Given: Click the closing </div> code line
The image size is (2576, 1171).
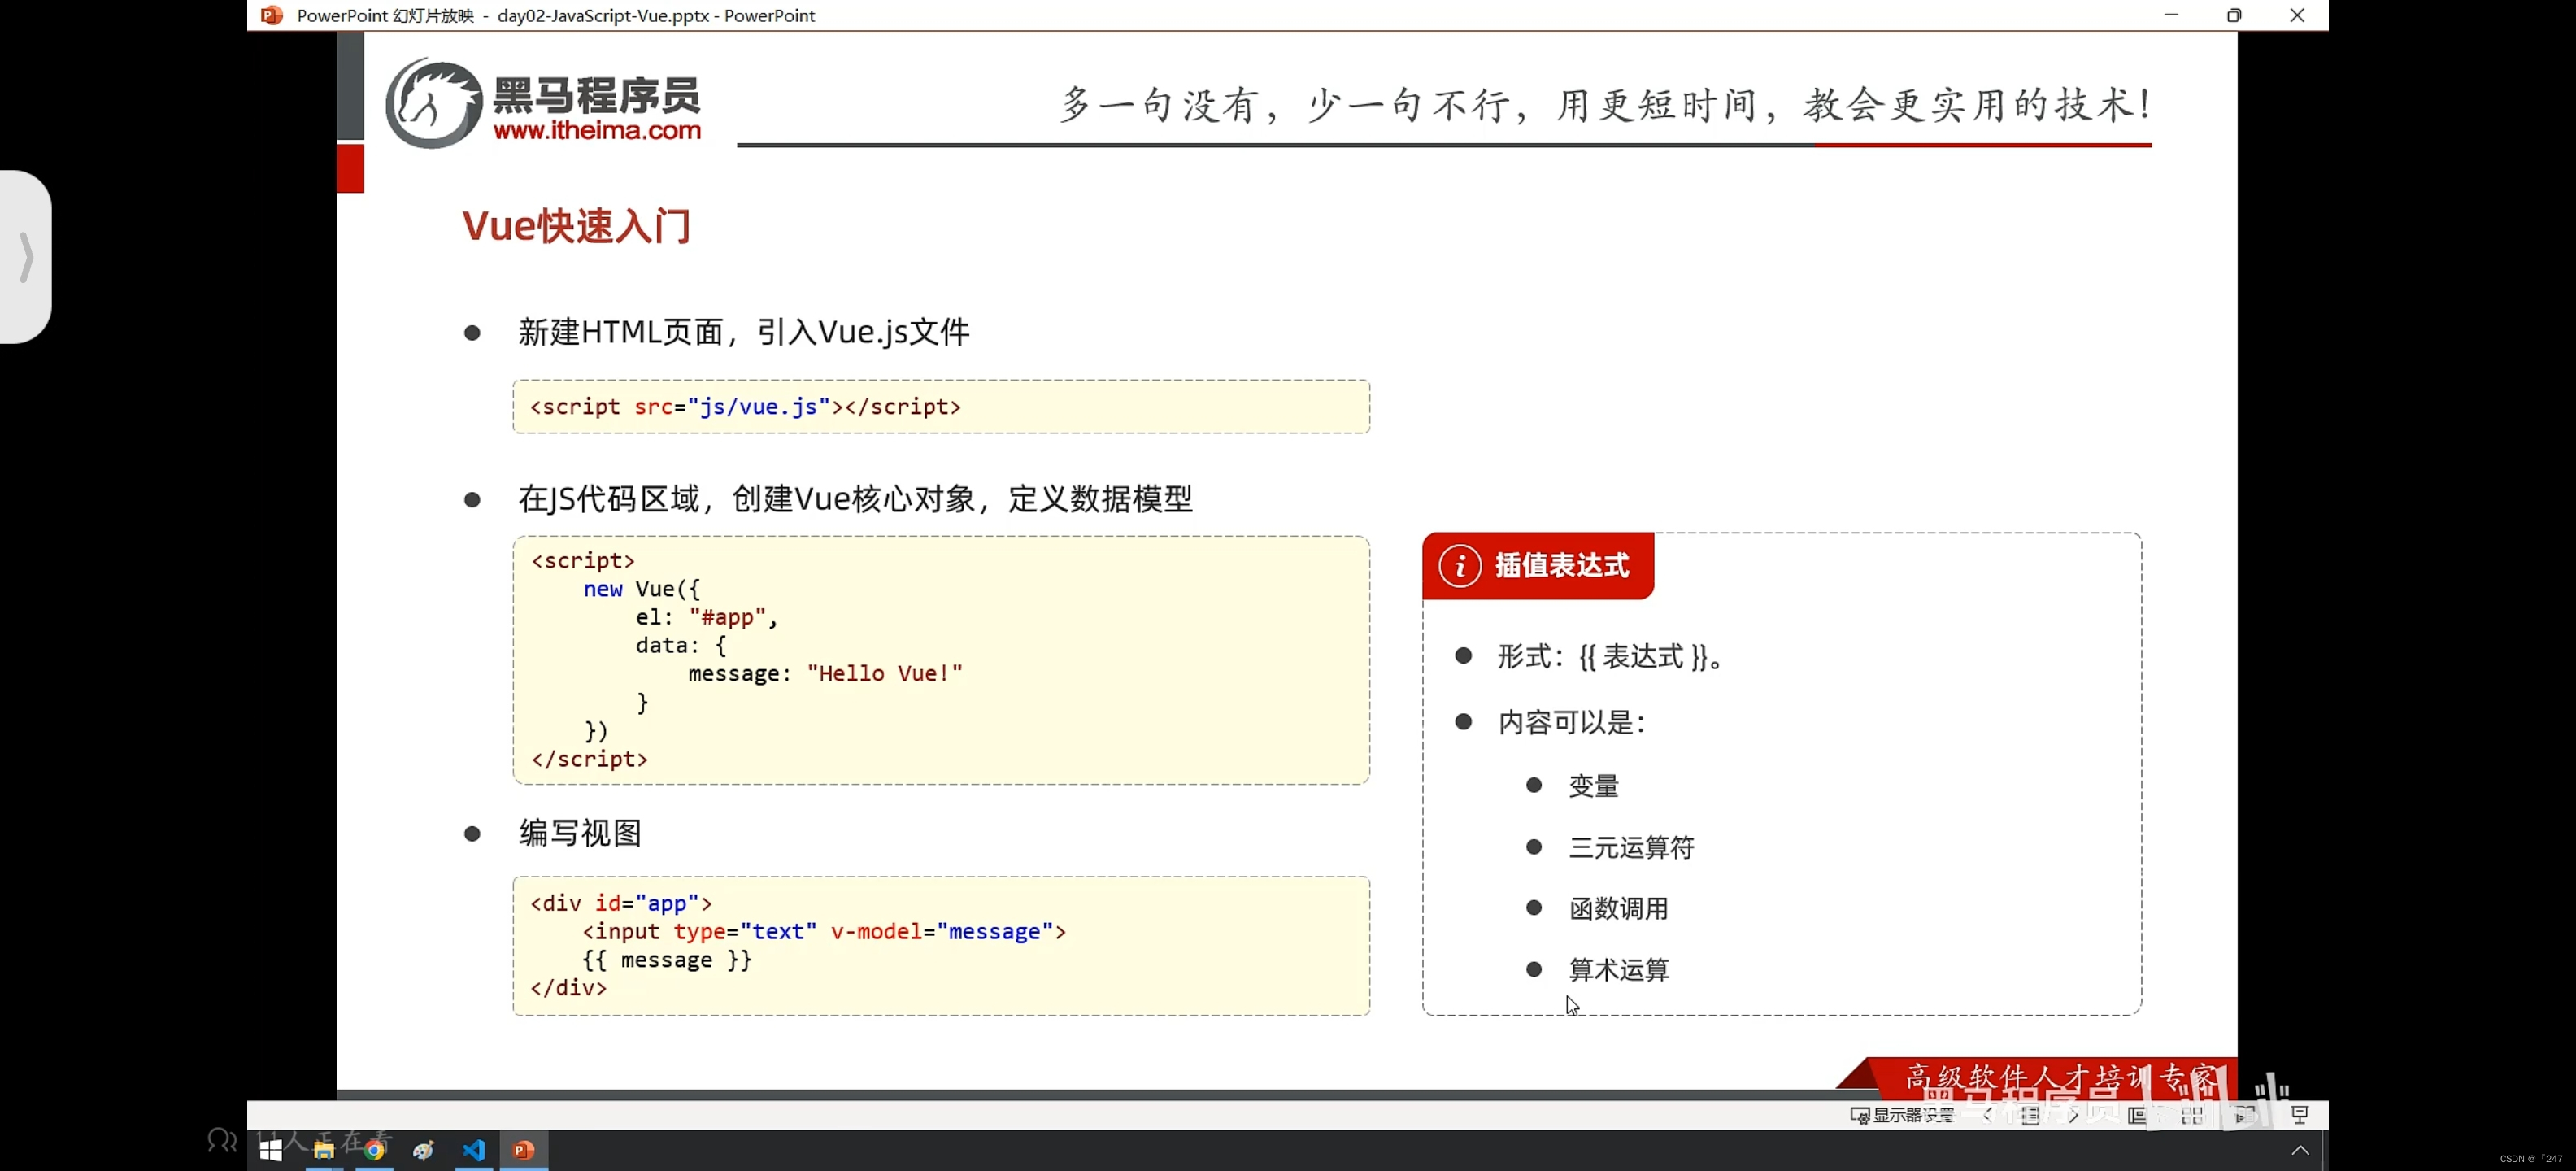Looking at the screenshot, I should coord(568,988).
